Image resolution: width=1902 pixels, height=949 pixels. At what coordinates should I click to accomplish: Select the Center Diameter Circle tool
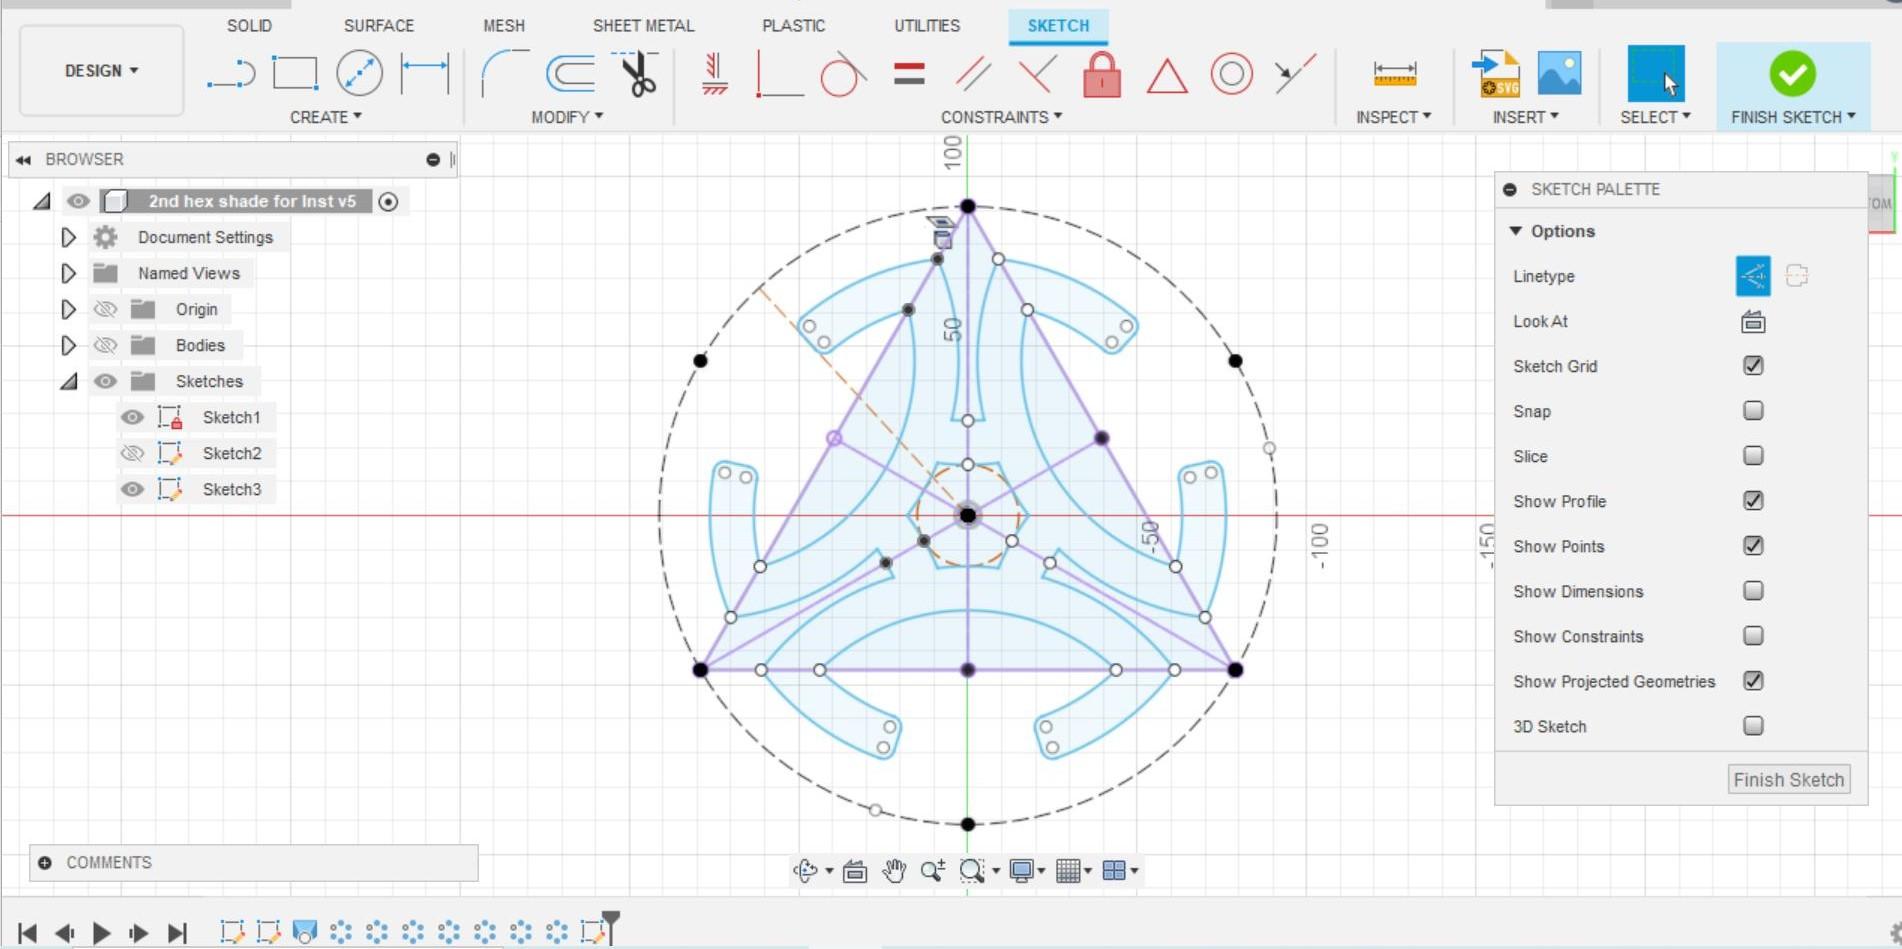[x=359, y=72]
